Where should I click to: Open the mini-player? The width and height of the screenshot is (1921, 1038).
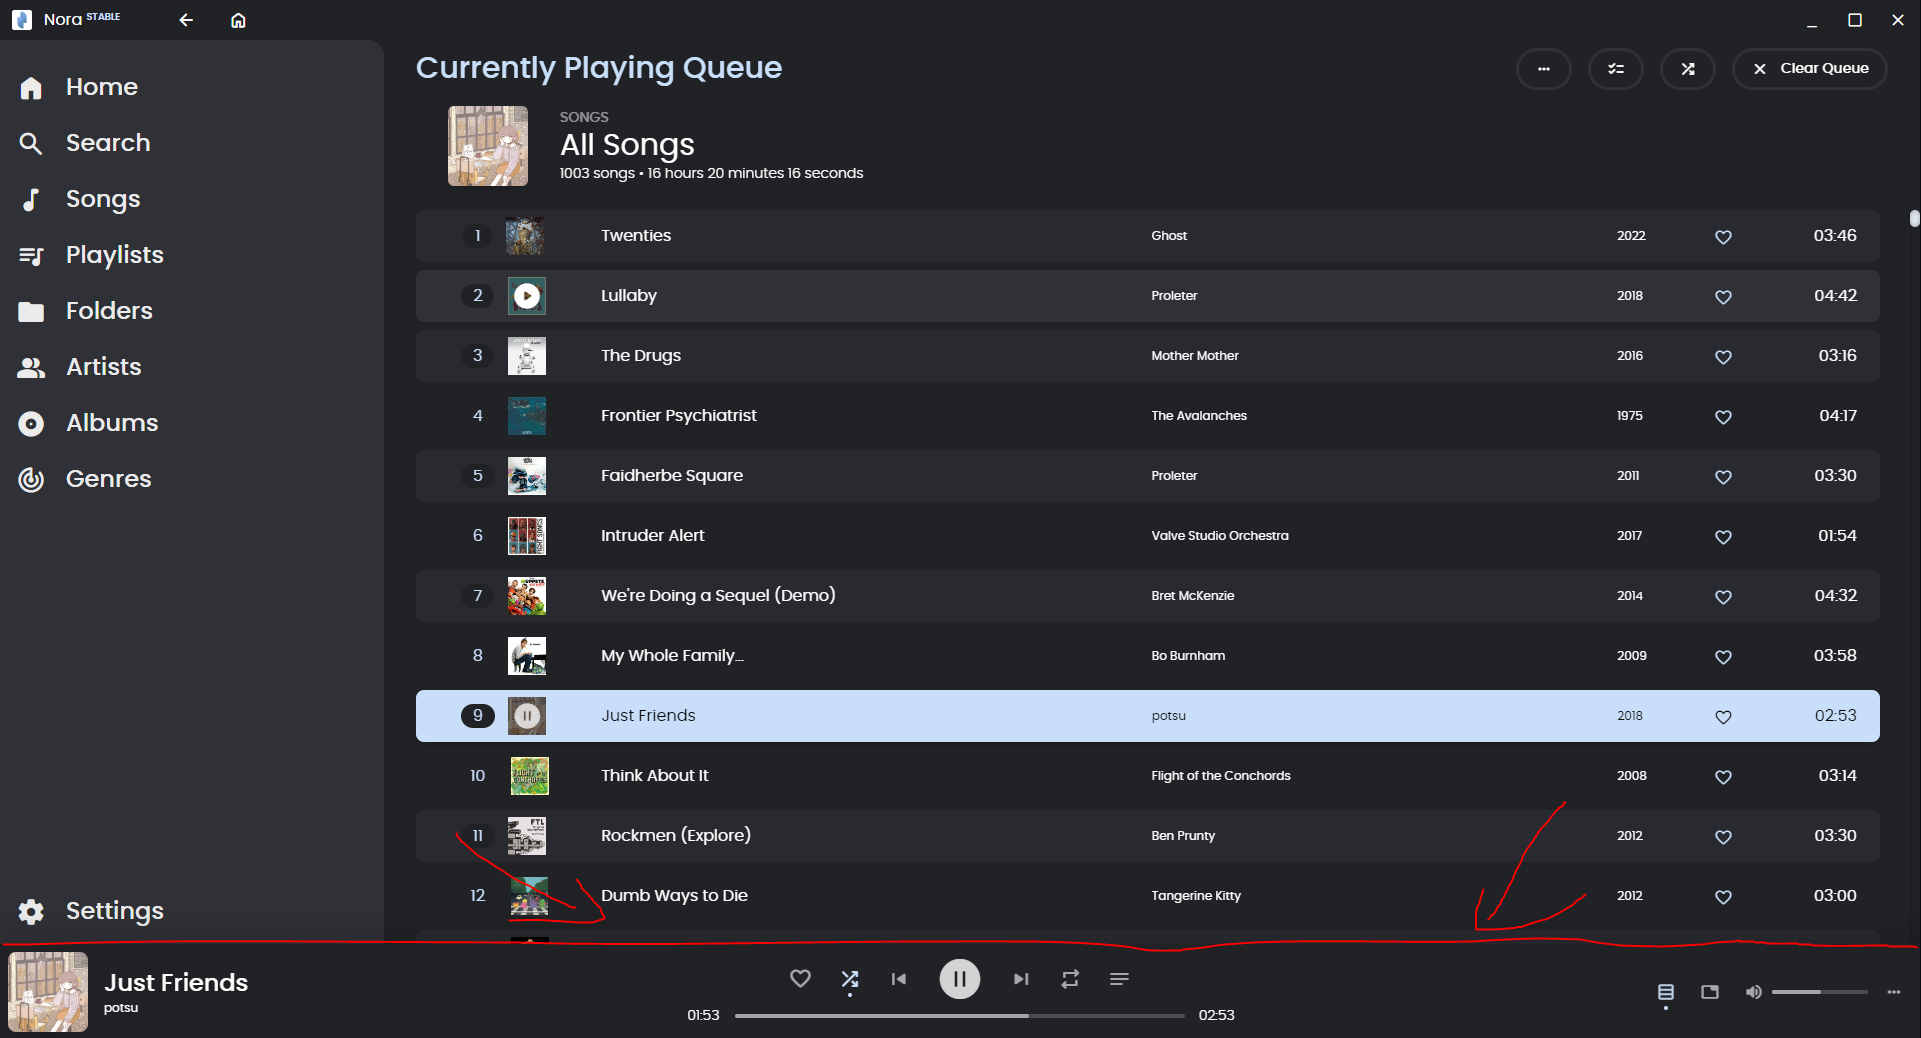coord(1710,991)
